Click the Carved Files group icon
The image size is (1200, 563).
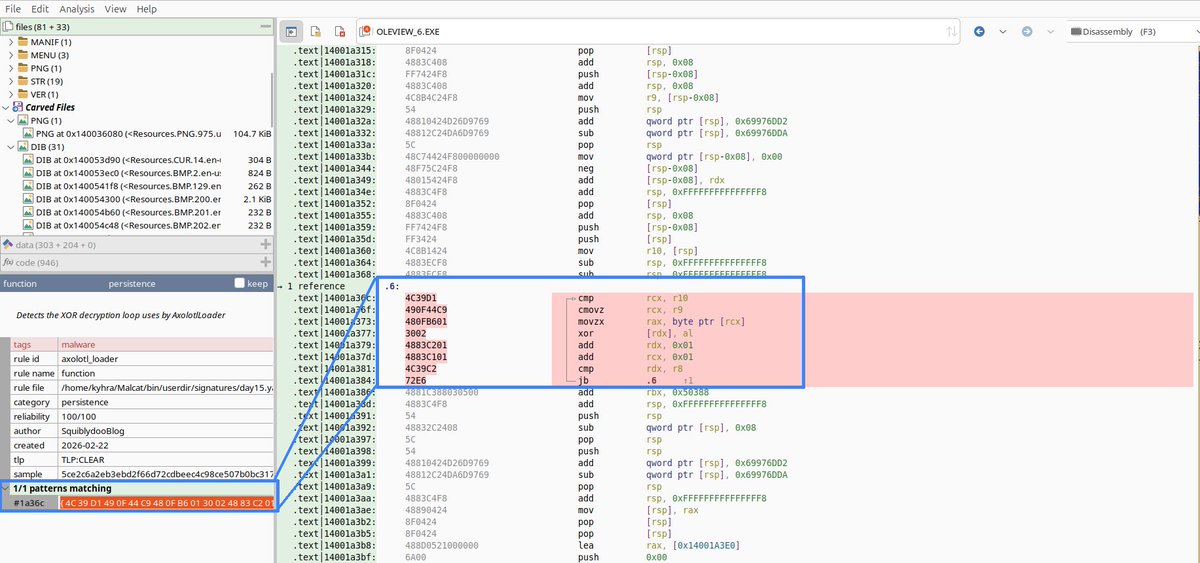17,107
